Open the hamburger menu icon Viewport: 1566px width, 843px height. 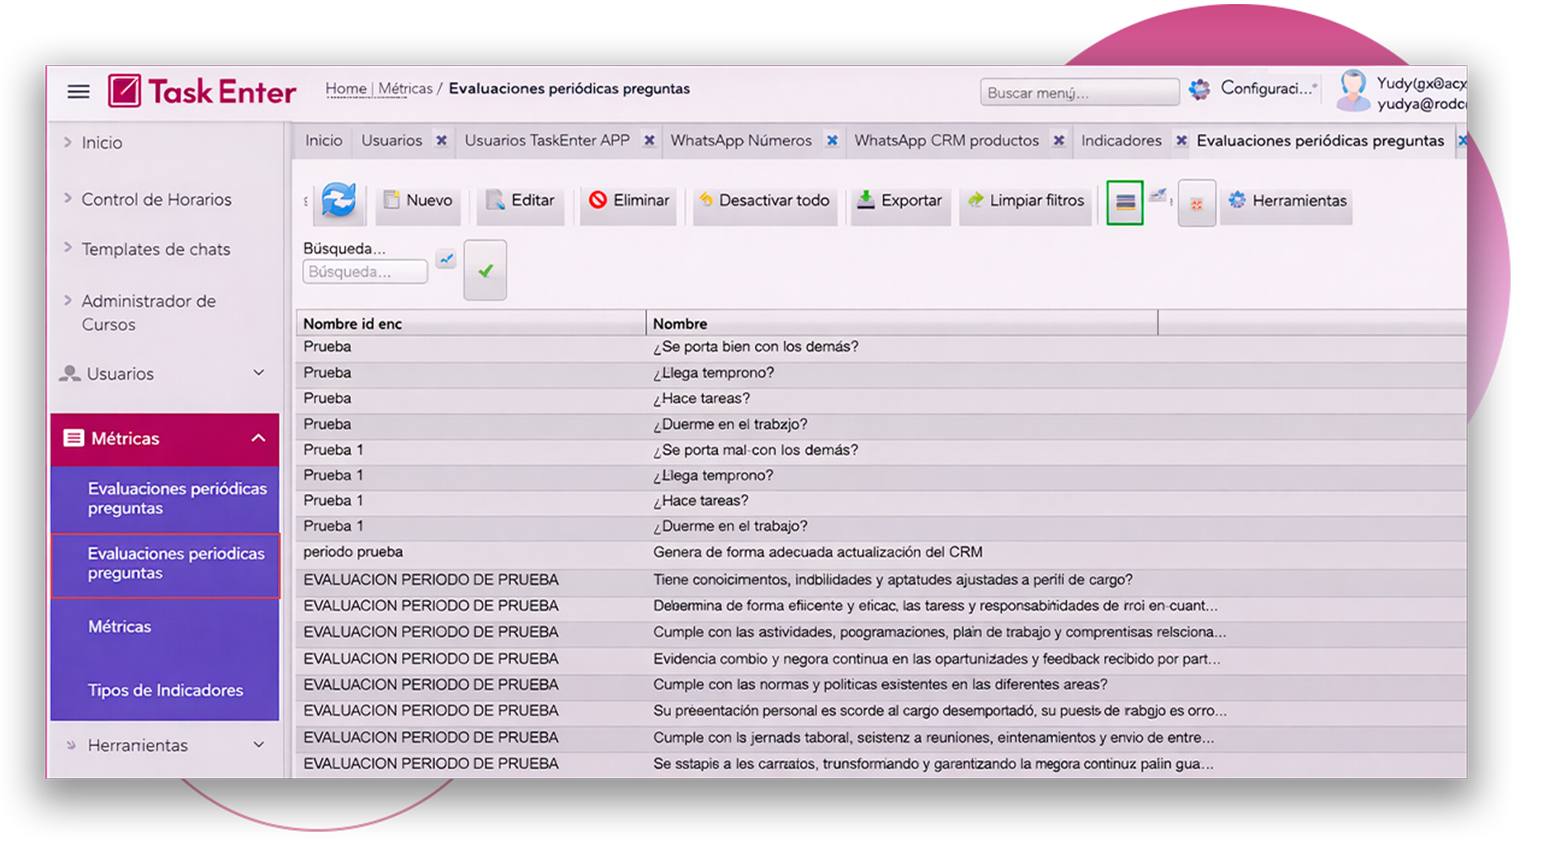(78, 92)
